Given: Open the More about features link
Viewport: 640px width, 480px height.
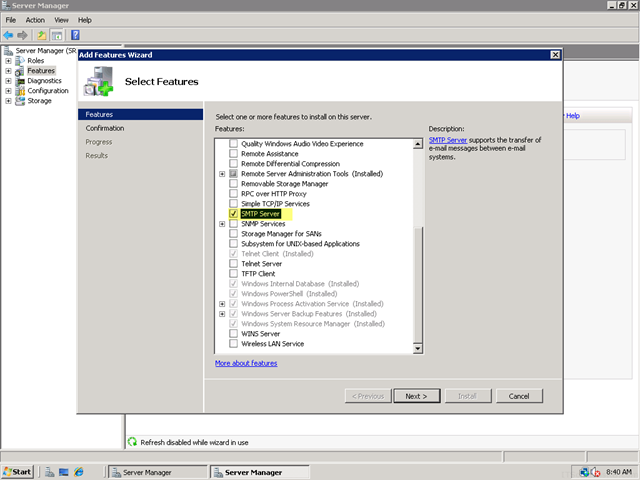Looking at the screenshot, I should [x=246, y=363].
